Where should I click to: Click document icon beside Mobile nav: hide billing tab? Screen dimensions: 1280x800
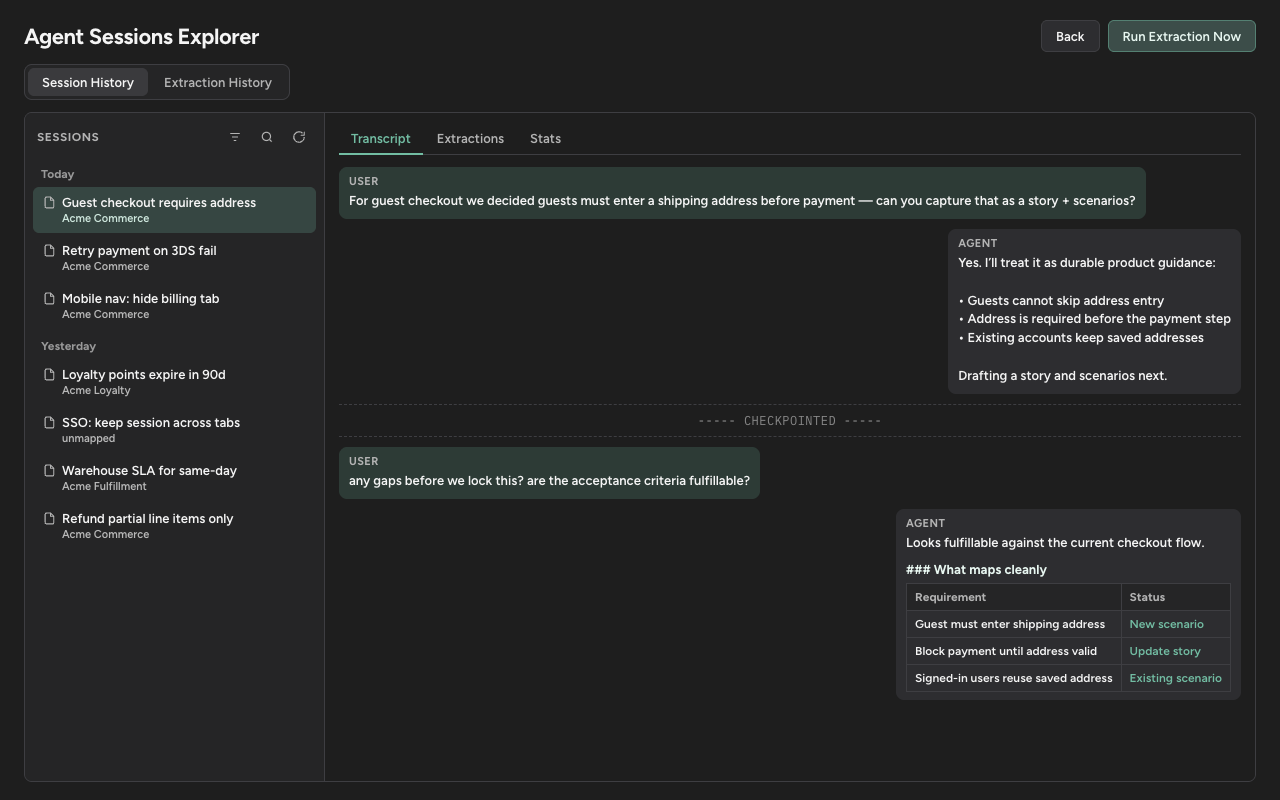coord(49,299)
